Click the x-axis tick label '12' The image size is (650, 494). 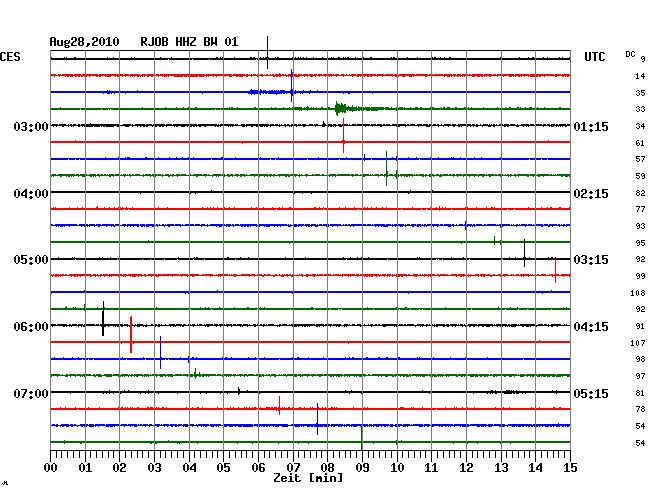coord(466,468)
